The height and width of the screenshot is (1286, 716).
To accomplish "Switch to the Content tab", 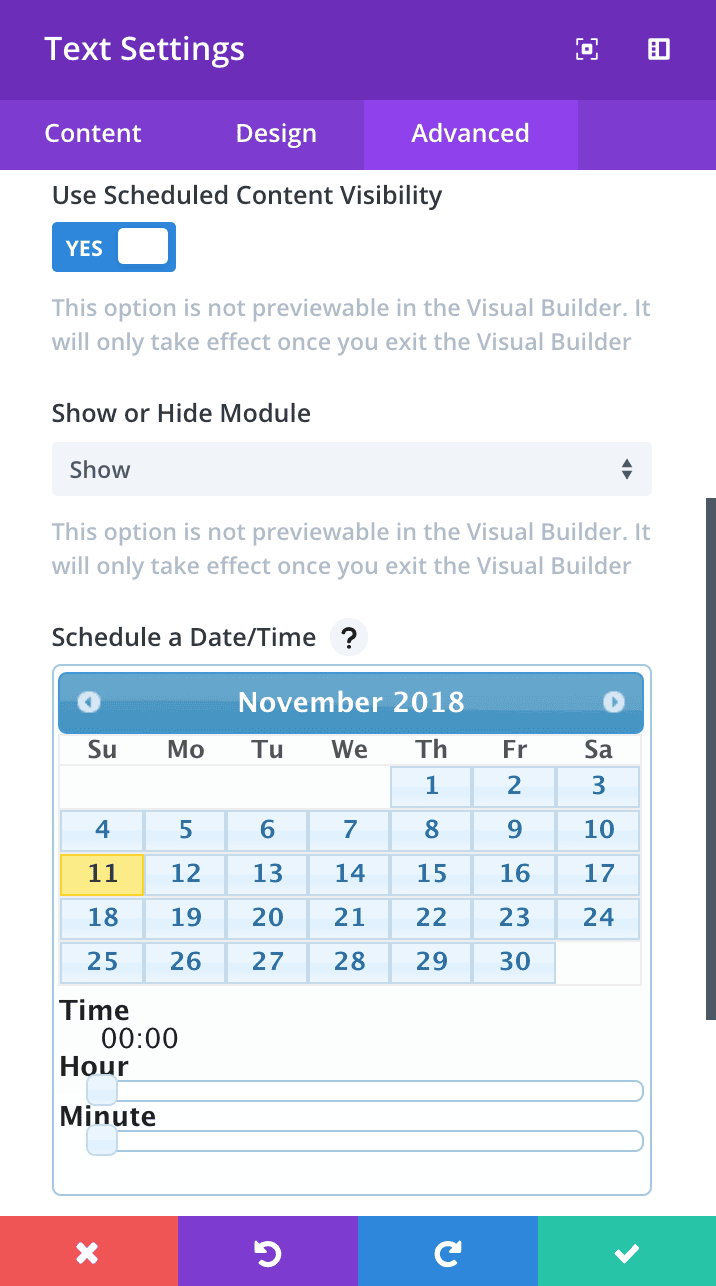I will click(x=93, y=134).
